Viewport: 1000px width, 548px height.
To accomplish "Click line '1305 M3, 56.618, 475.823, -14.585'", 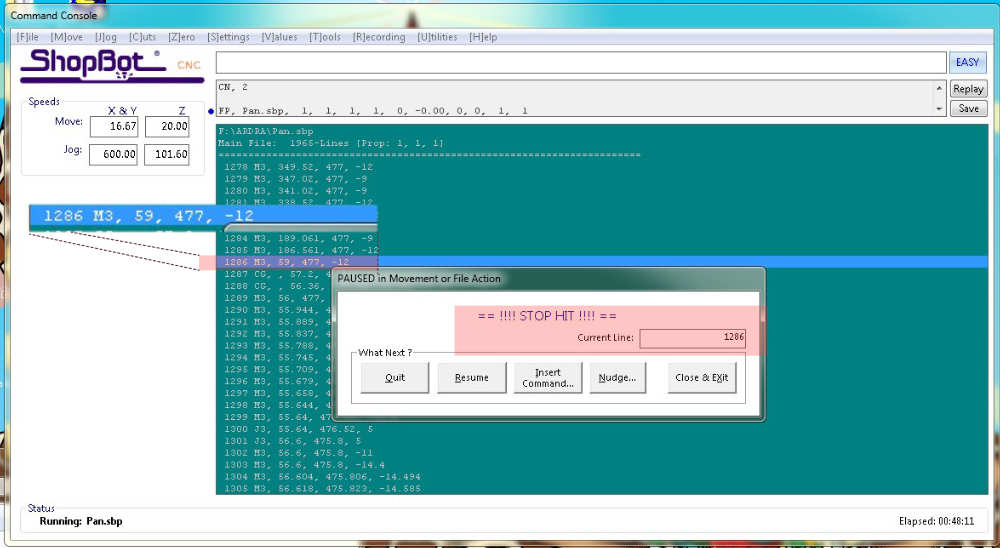I will pyautogui.click(x=322, y=489).
